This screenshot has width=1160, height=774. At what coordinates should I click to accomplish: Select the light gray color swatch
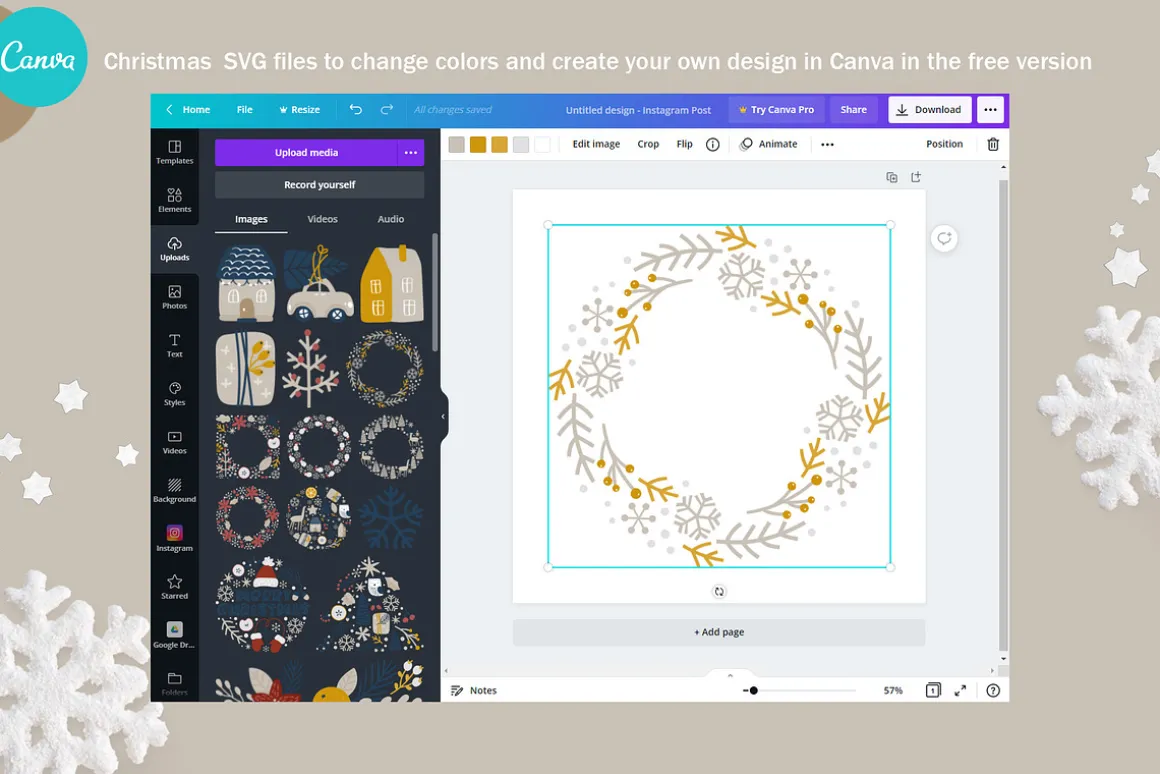(521, 144)
